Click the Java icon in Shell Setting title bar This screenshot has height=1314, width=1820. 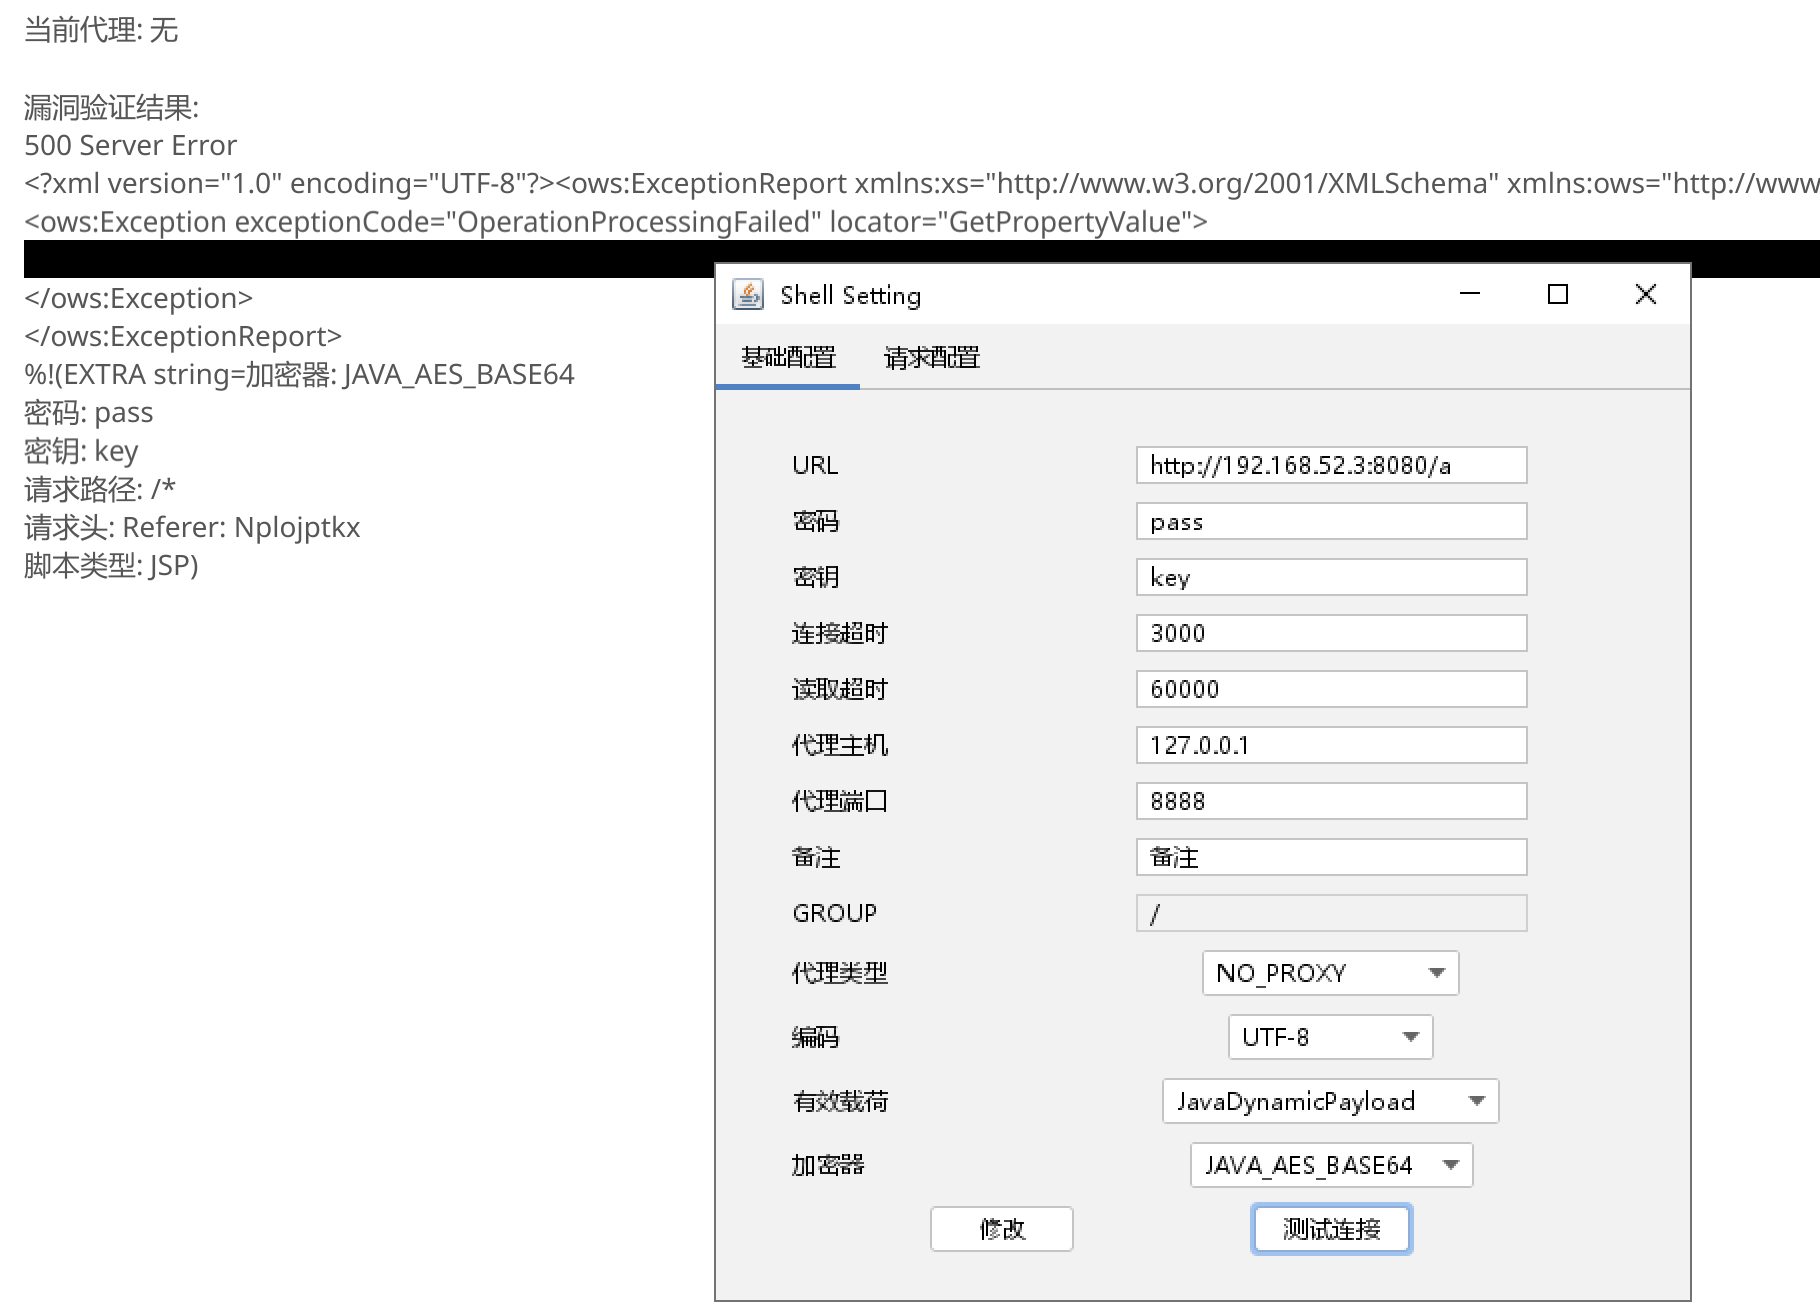(748, 295)
